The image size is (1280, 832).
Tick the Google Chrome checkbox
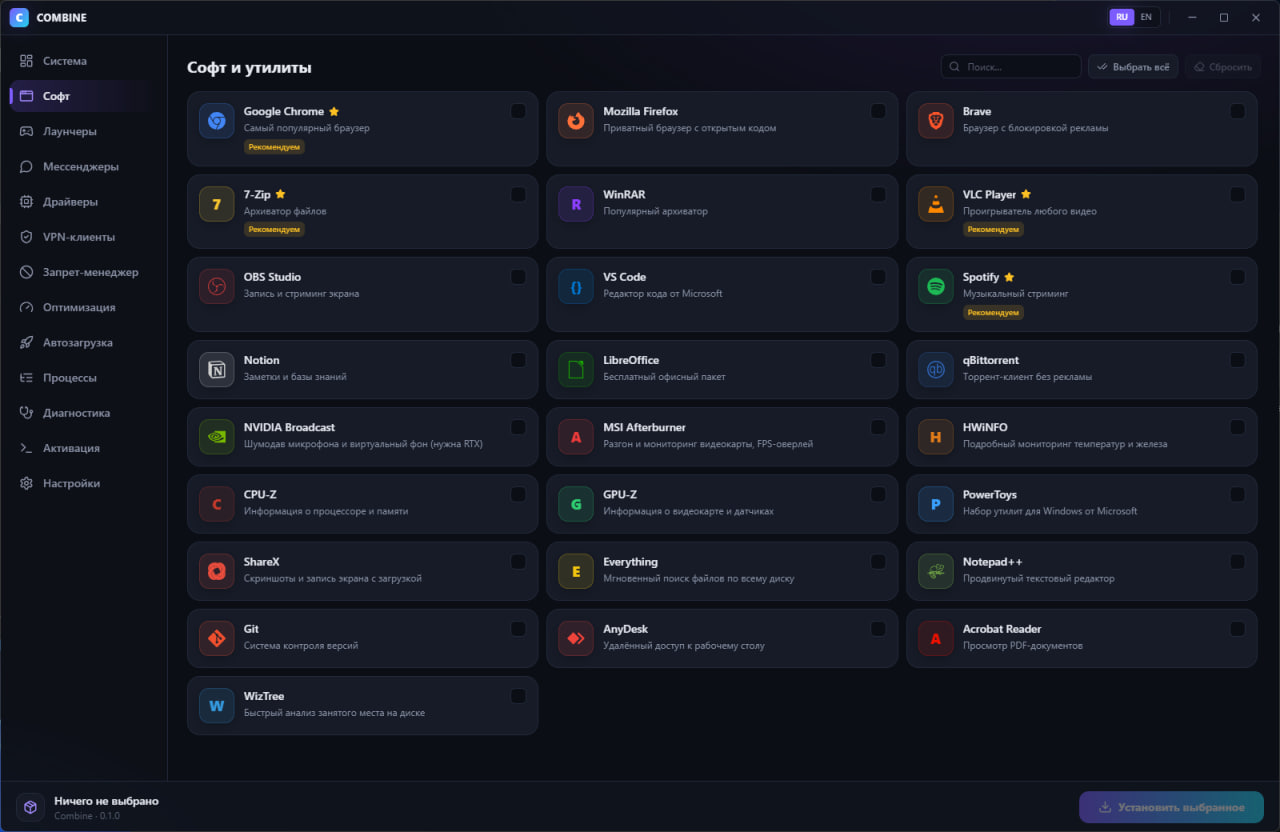pos(518,111)
